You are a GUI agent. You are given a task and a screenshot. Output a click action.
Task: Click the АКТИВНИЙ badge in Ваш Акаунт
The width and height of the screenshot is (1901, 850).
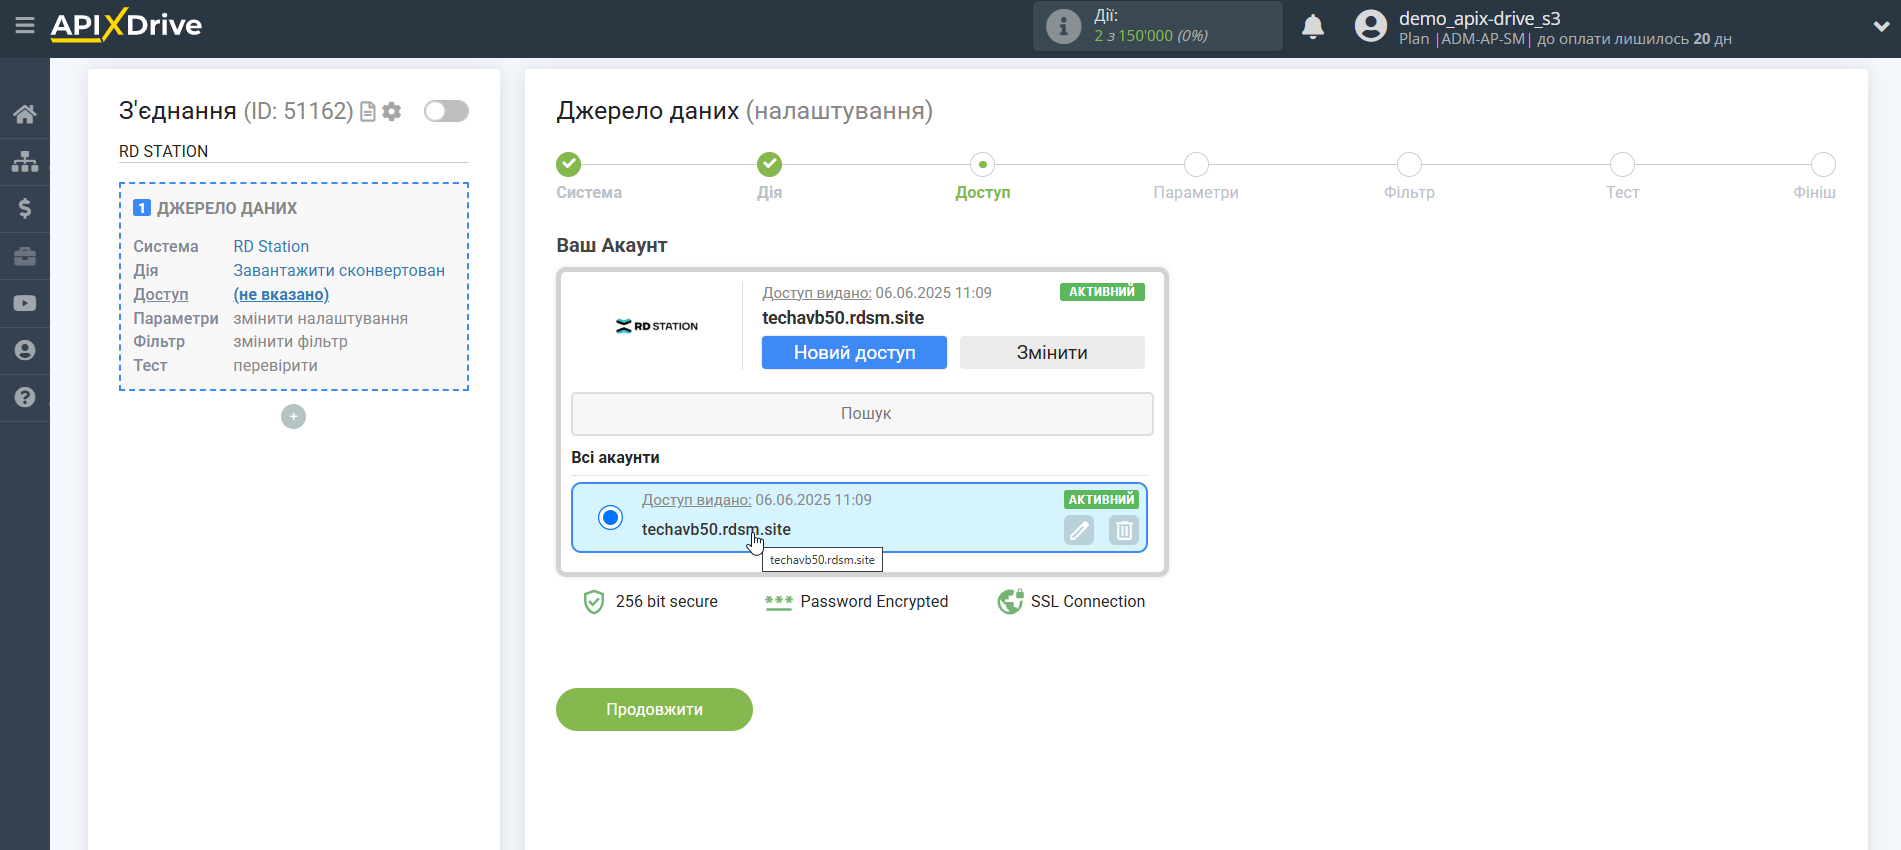click(x=1102, y=292)
